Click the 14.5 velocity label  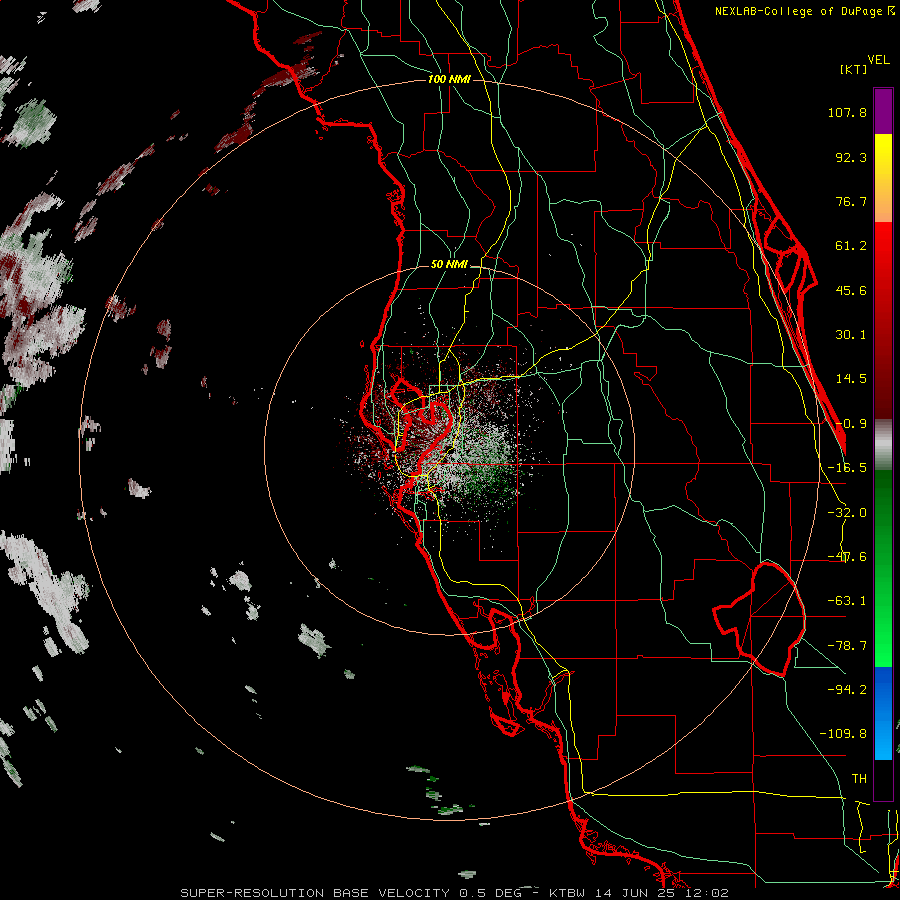pos(851,379)
